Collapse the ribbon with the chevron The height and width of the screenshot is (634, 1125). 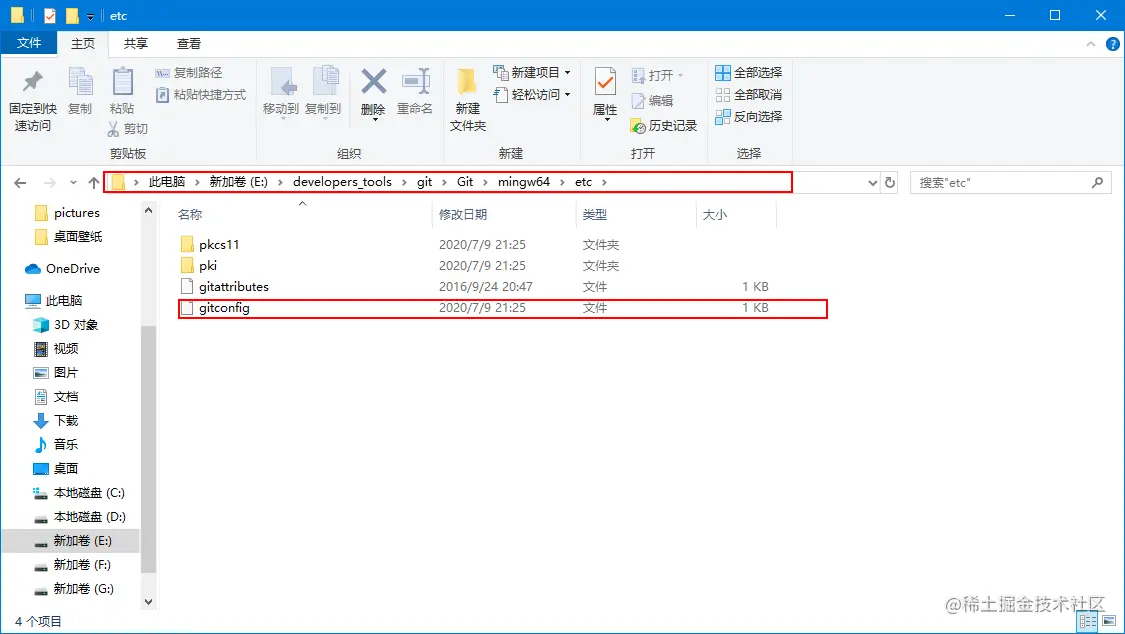(x=1091, y=44)
